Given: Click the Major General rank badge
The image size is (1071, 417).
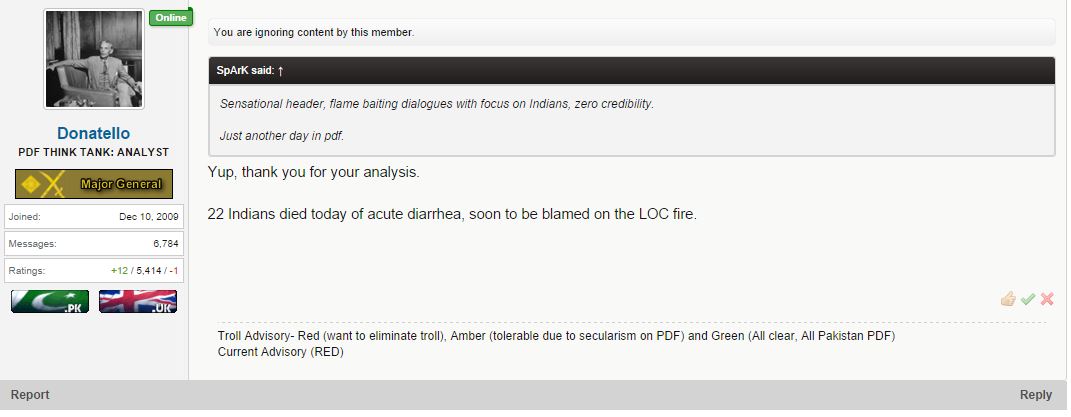Looking at the screenshot, I should 94,184.
